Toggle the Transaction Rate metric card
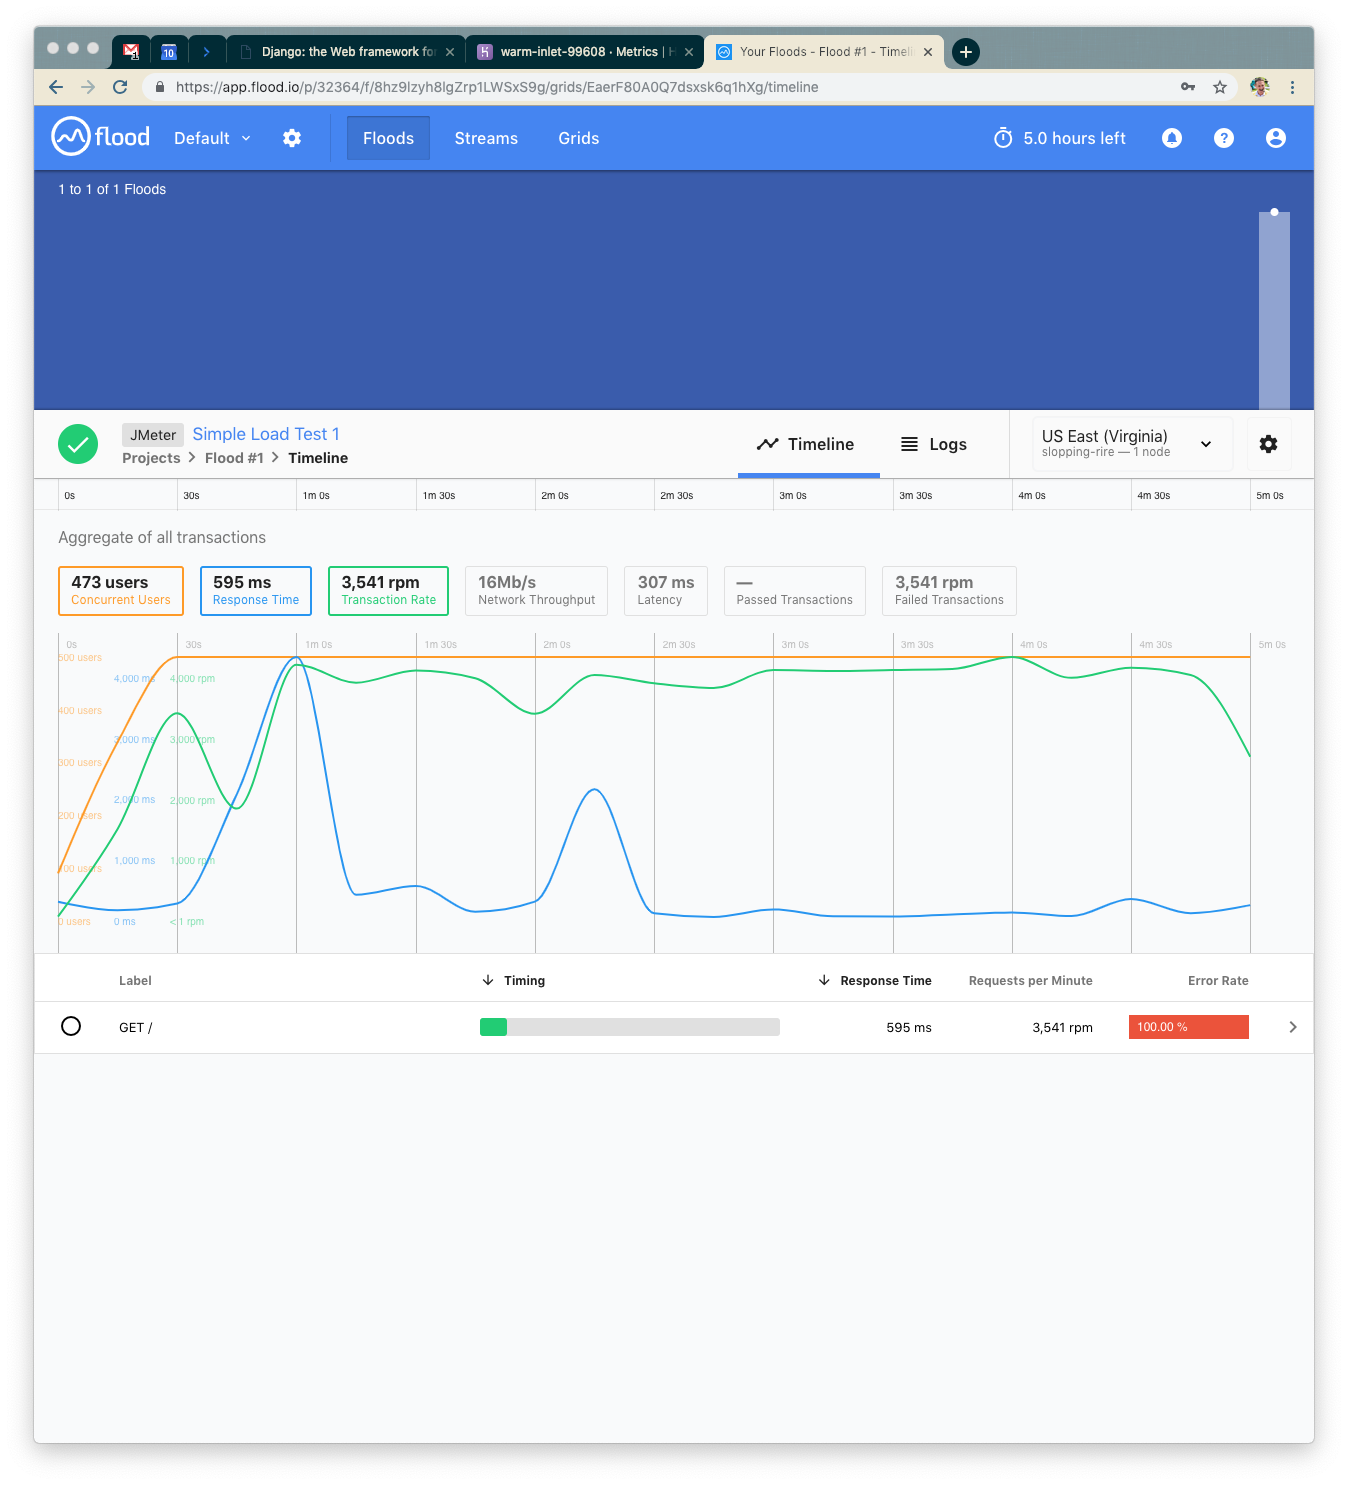The image size is (1348, 1485). [388, 590]
